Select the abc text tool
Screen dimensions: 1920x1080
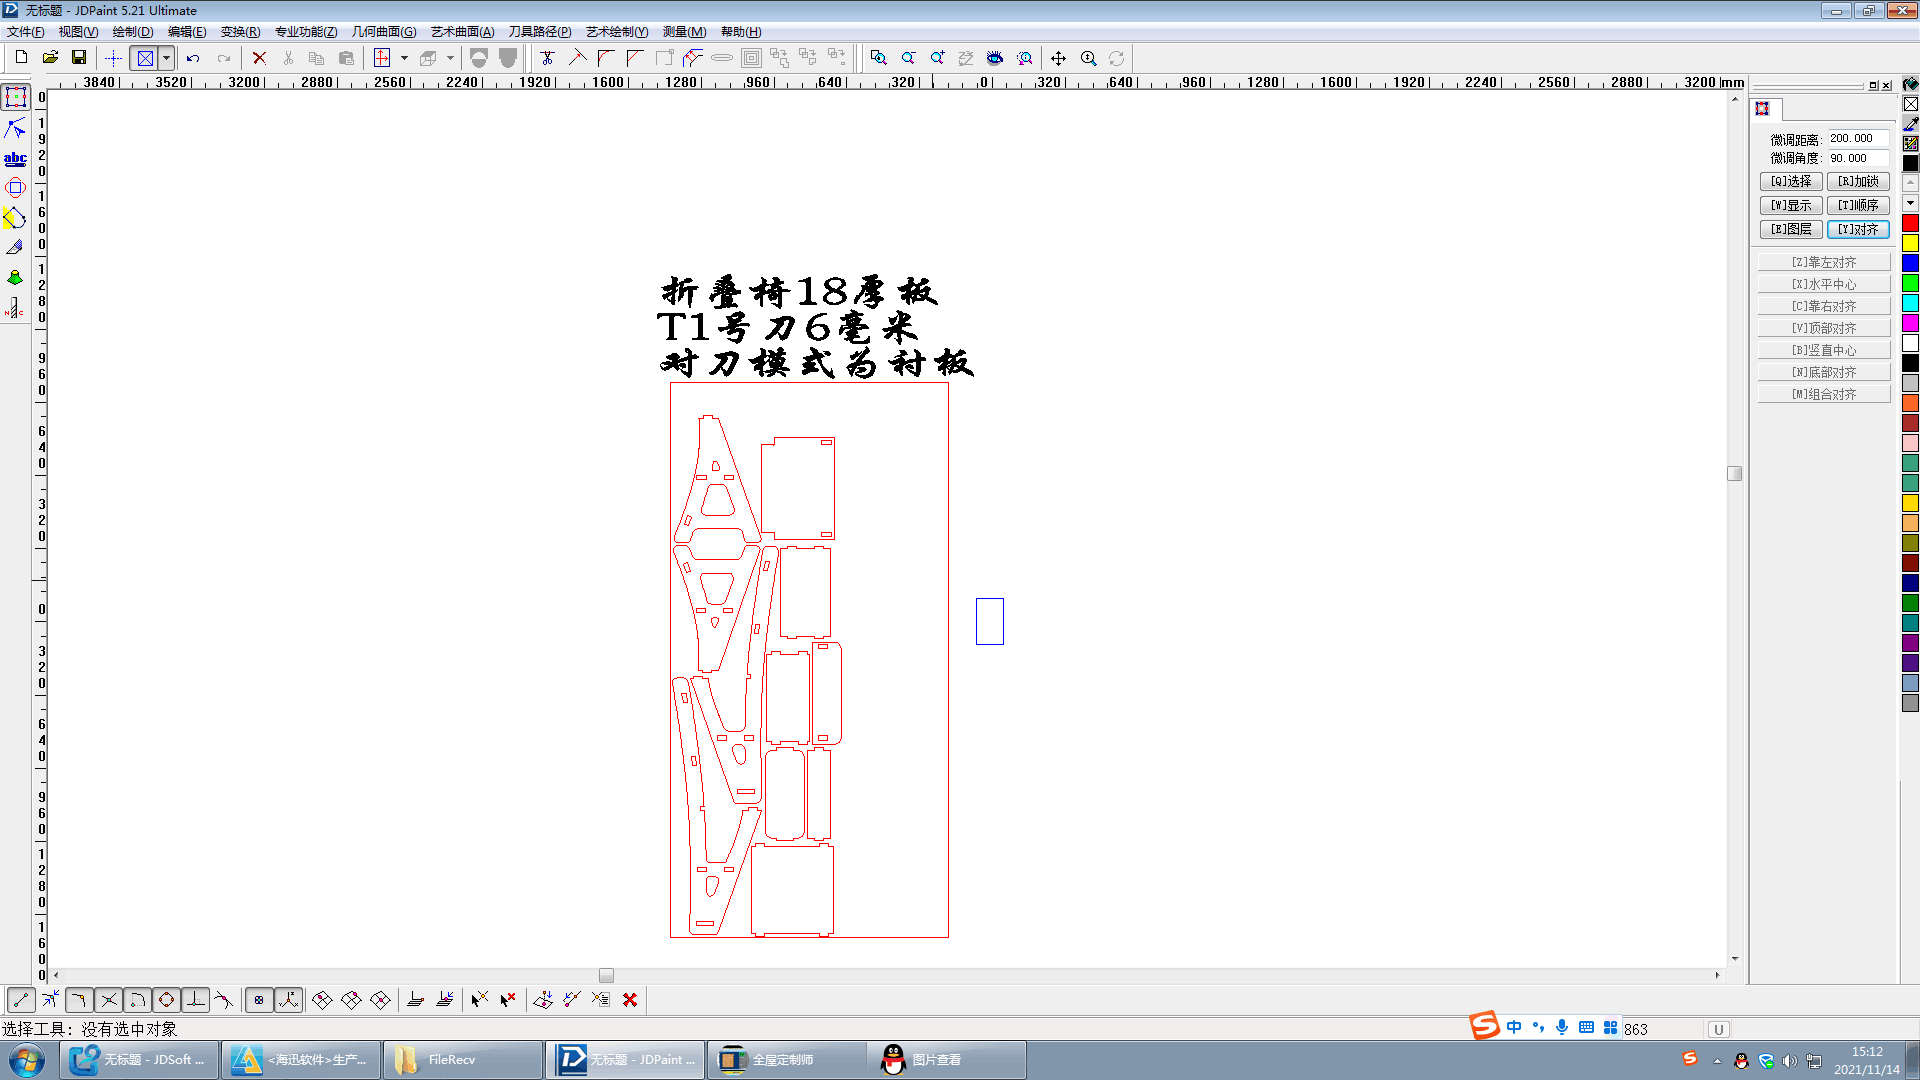[15, 158]
